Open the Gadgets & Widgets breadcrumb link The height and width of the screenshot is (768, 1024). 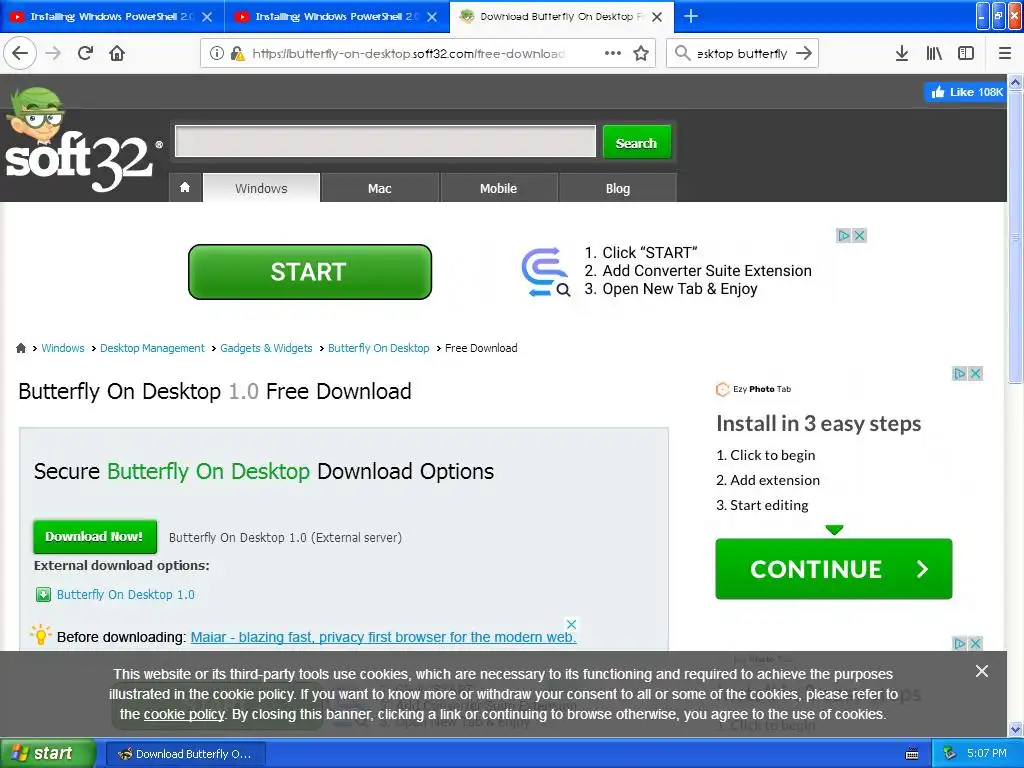click(266, 348)
